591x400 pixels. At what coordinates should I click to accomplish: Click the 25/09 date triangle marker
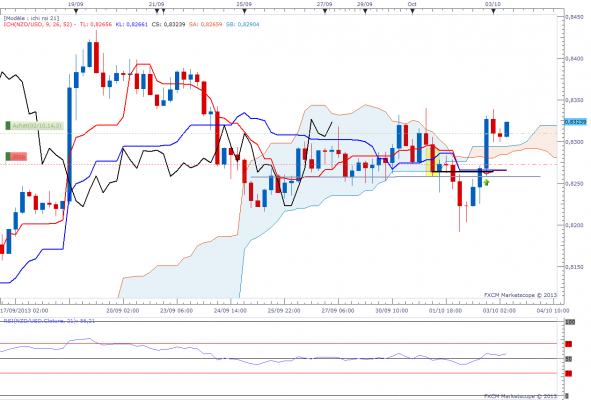click(x=244, y=11)
